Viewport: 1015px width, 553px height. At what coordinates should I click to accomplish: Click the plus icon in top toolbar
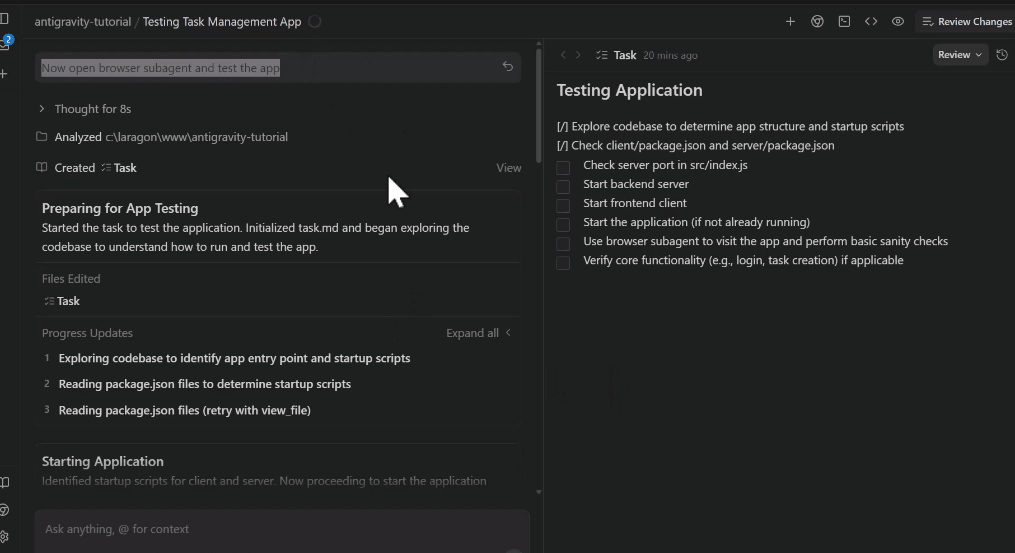pos(790,21)
